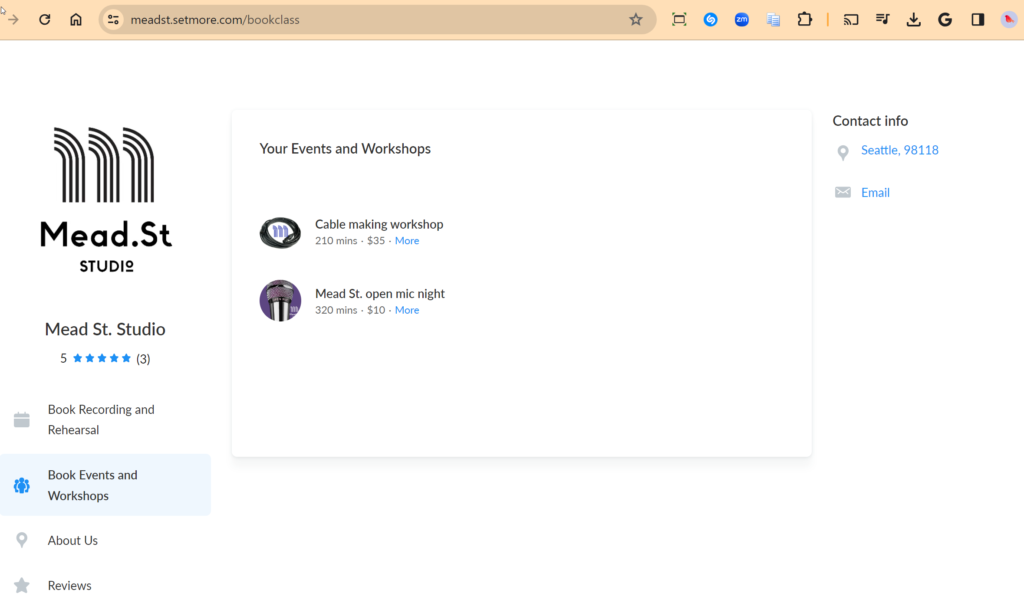Click the Email contact link
This screenshot has width=1024, height=603.
click(875, 192)
